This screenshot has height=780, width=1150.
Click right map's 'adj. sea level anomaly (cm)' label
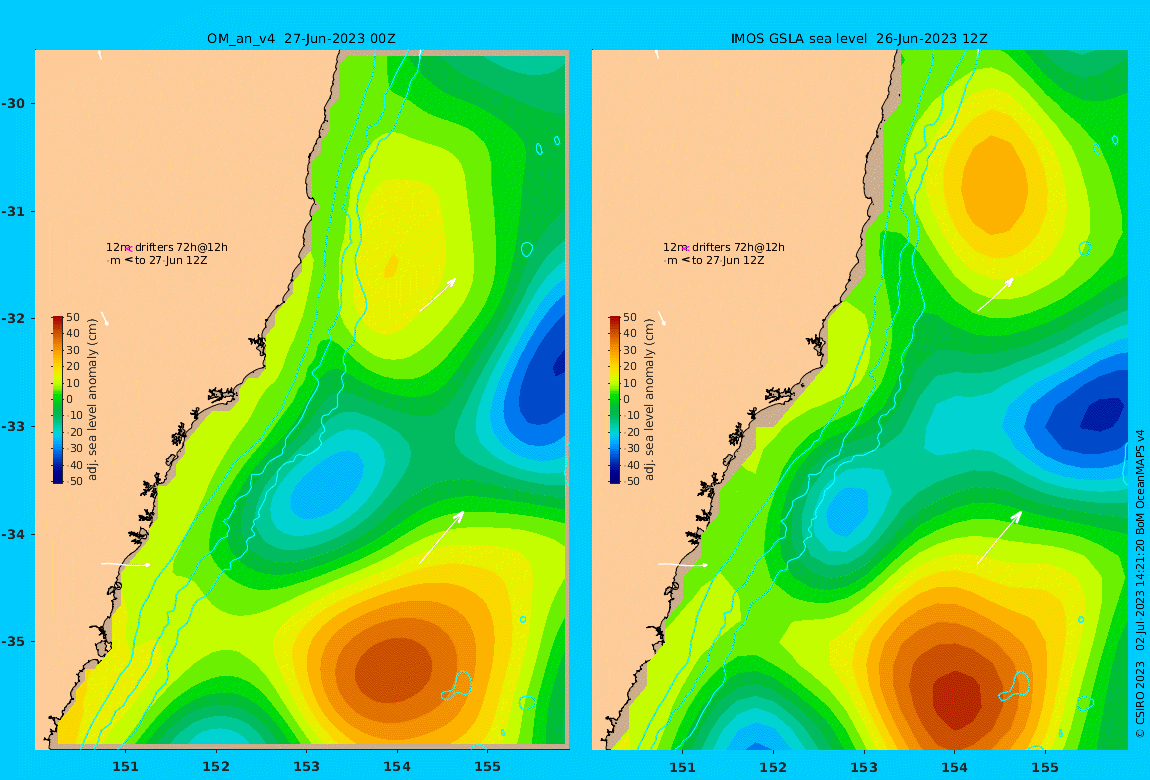[x=650, y=400]
